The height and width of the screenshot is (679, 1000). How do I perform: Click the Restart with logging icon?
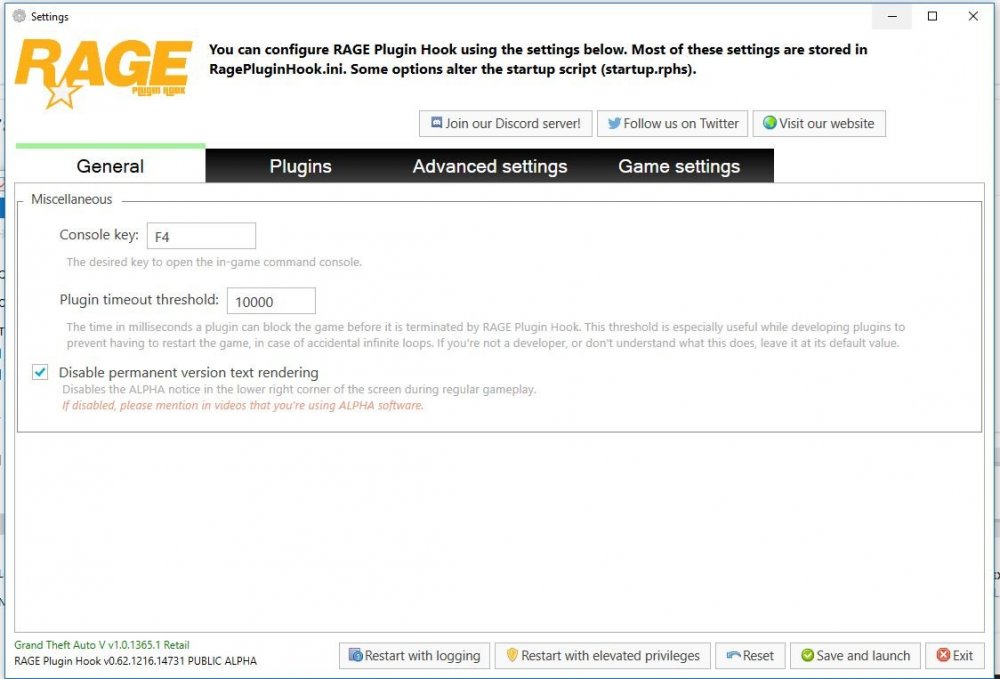(355, 655)
